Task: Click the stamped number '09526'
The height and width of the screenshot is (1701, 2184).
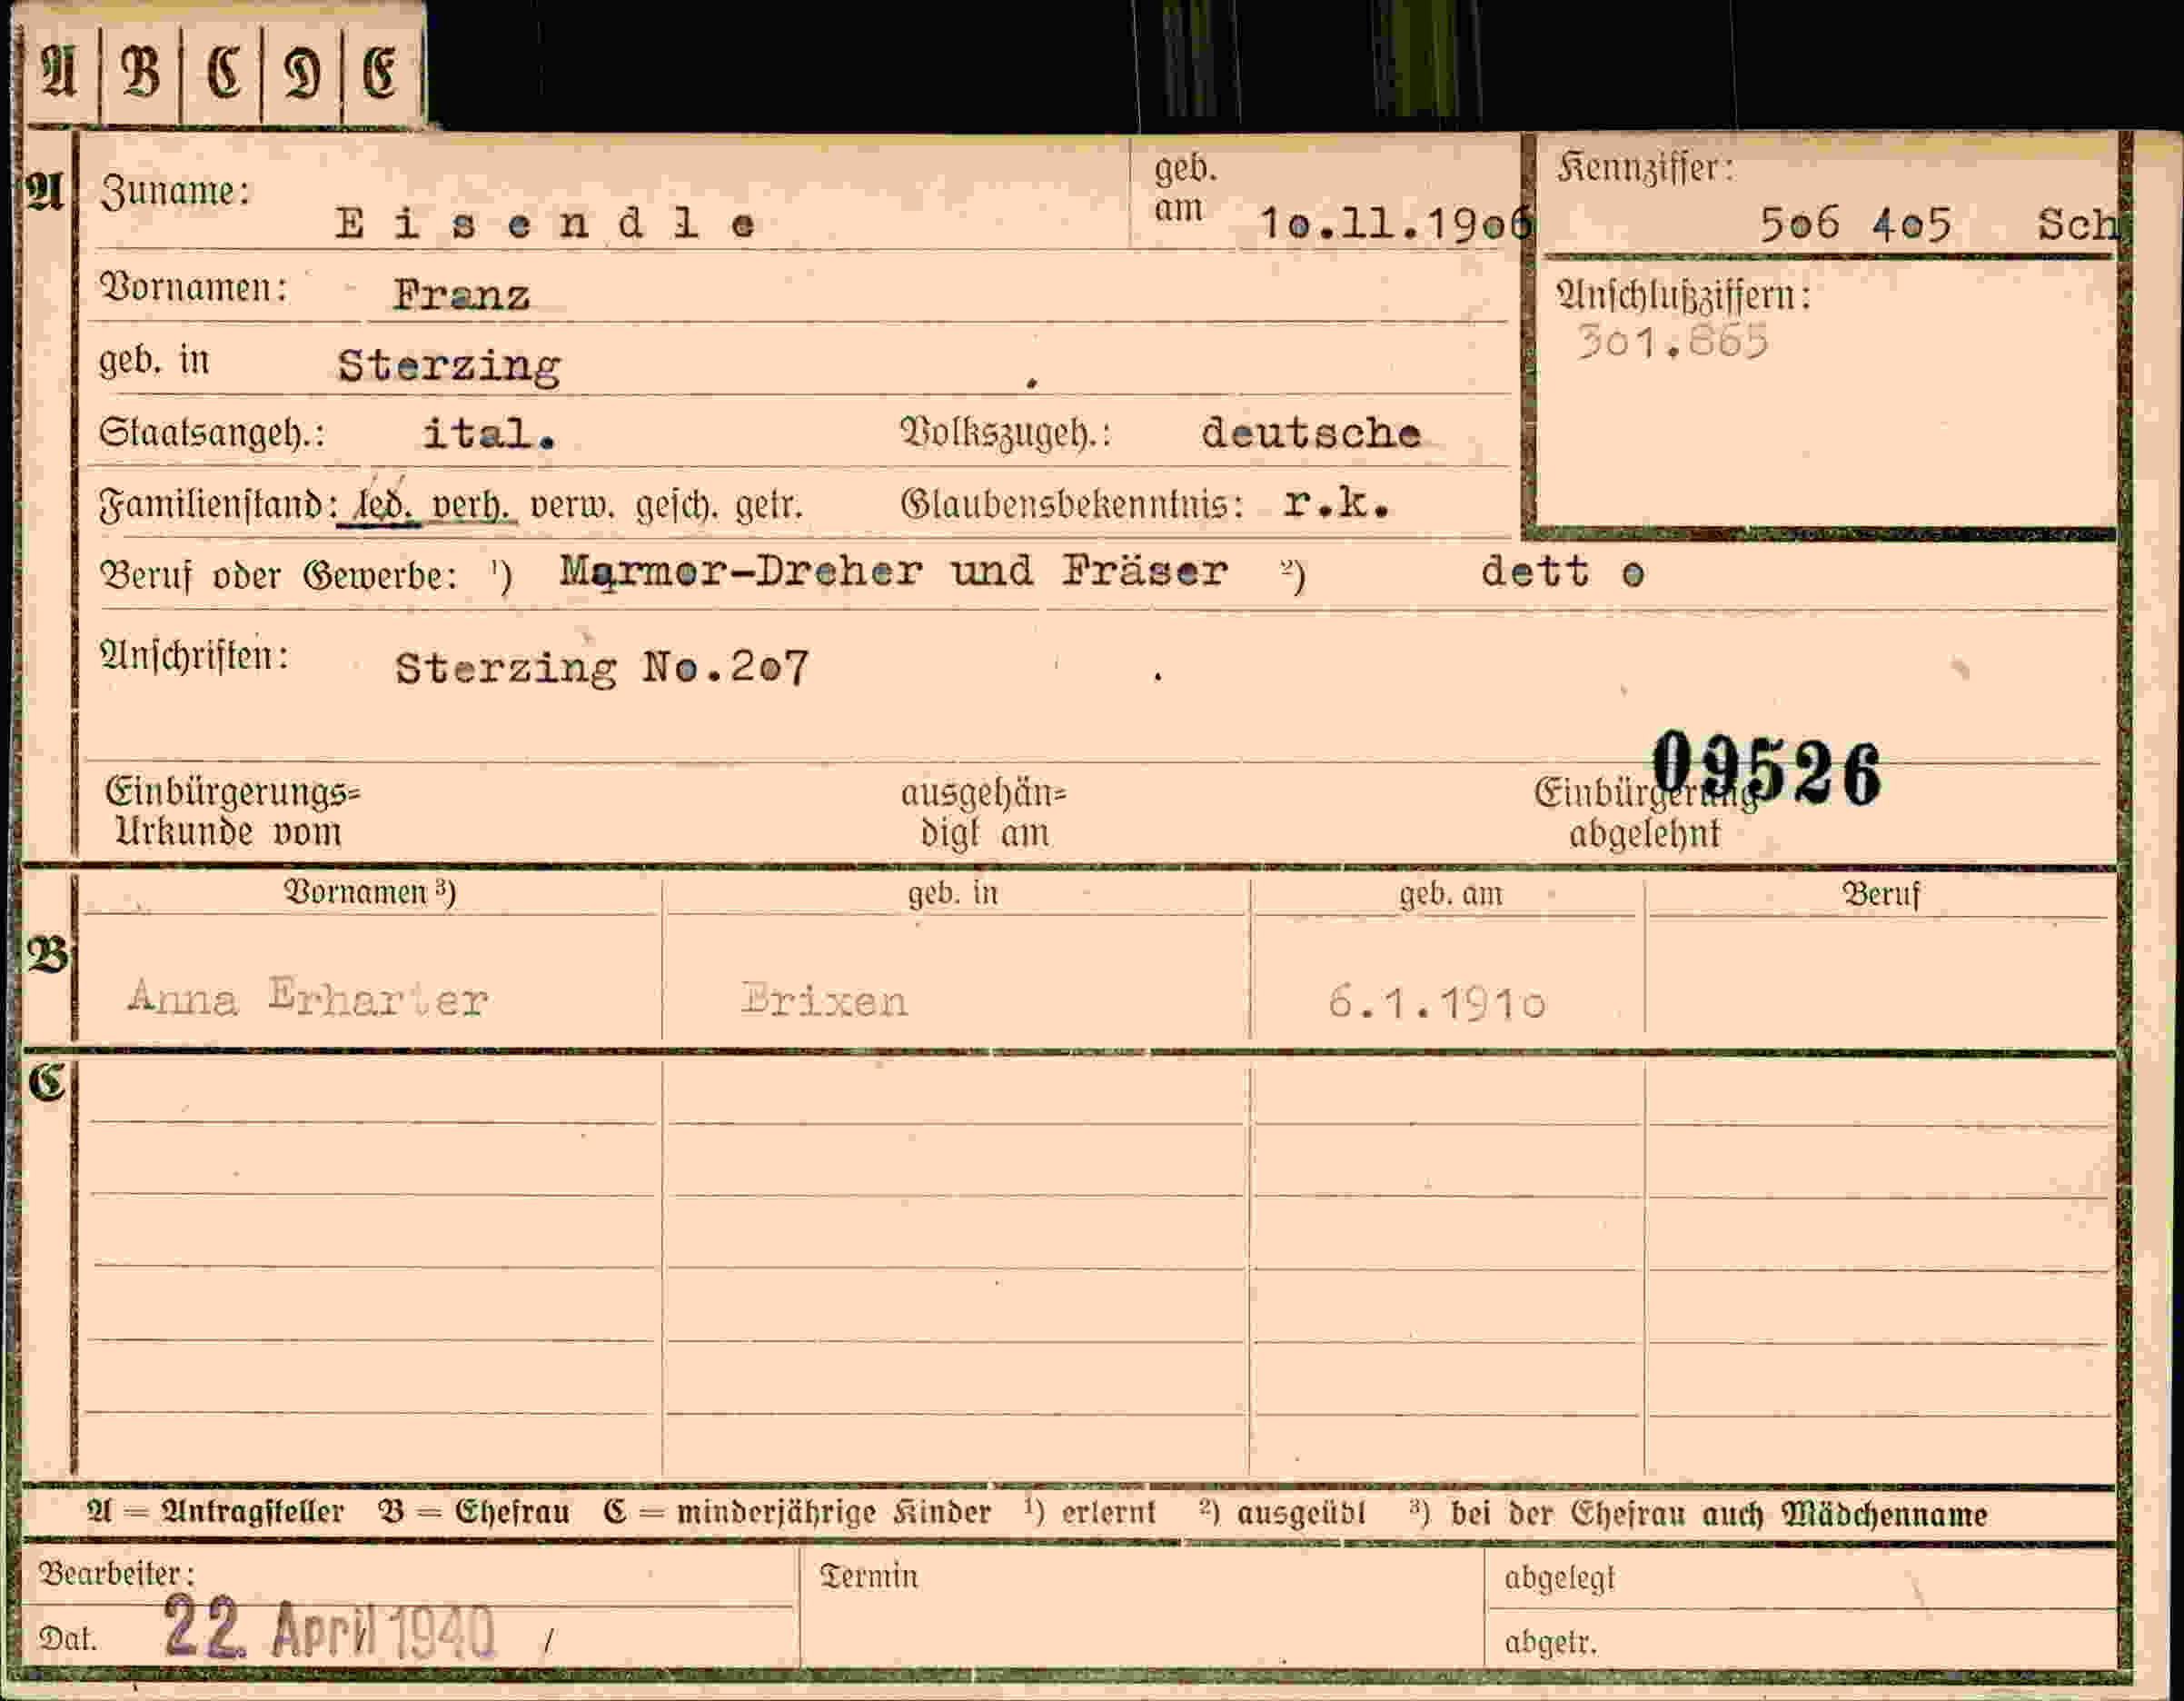Action: [x=1766, y=768]
